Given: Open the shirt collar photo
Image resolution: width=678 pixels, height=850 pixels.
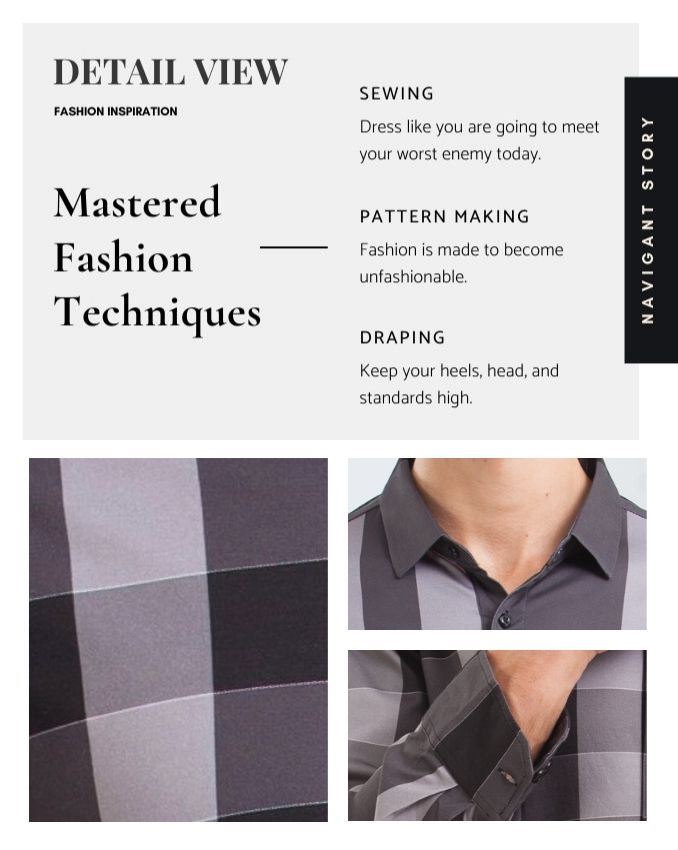Looking at the screenshot, I should [x=497, y=544].
